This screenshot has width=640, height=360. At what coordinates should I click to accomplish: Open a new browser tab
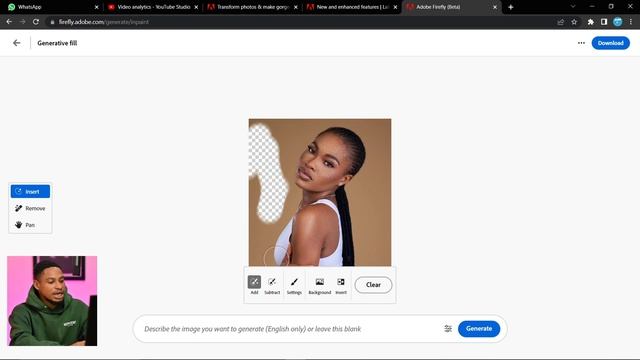pyautogui.click(x=511, y=7)
